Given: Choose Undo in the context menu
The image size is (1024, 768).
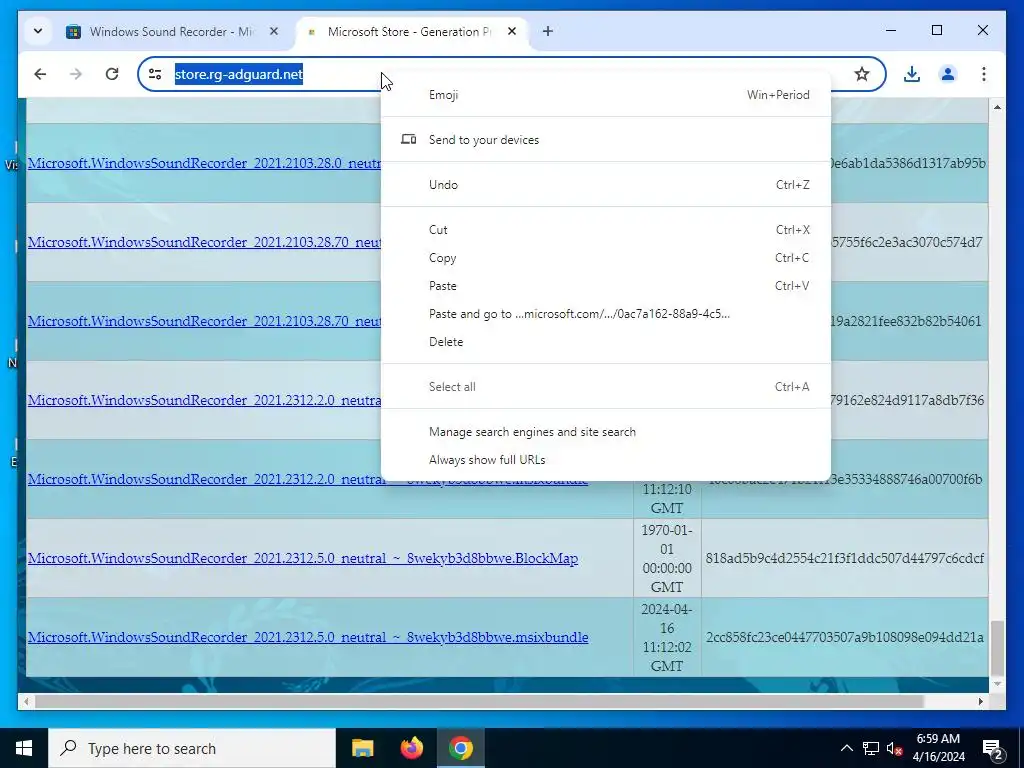Looking at the screenshot, I should click(605, 185).
